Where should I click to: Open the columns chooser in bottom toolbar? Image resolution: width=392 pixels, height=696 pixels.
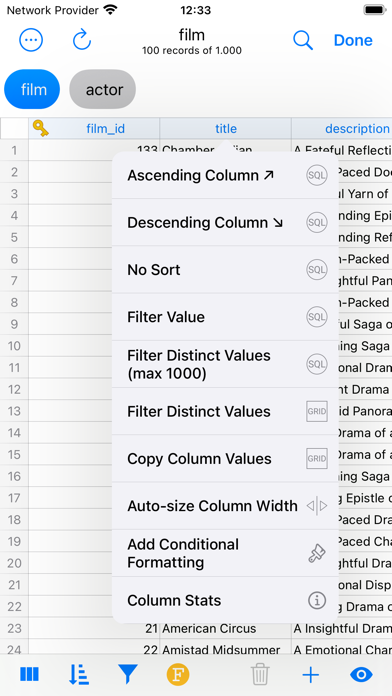tap(29, 675)
